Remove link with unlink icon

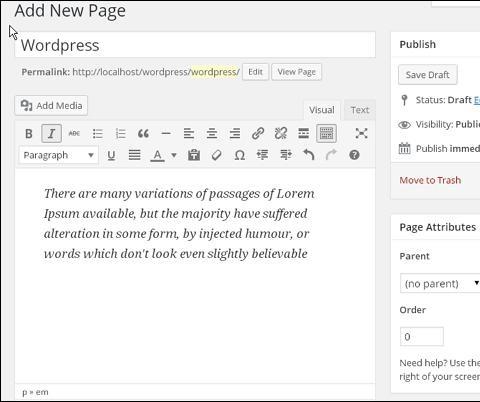click(x=281, y=134)
